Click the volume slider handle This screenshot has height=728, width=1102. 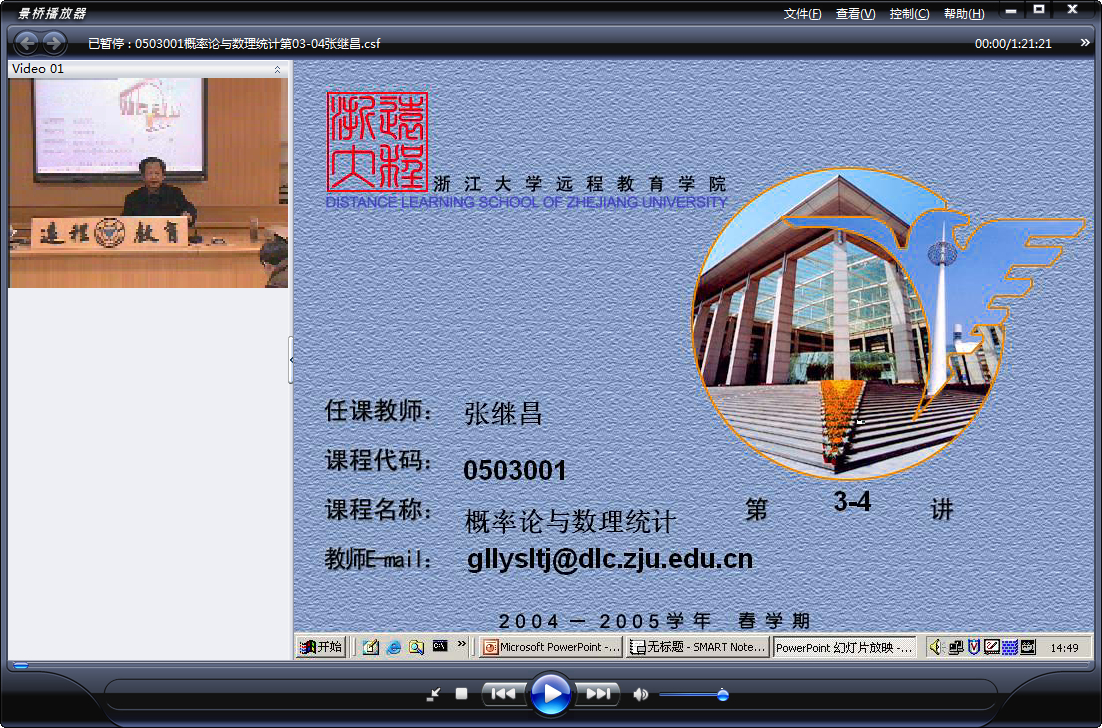pos(722,695)
